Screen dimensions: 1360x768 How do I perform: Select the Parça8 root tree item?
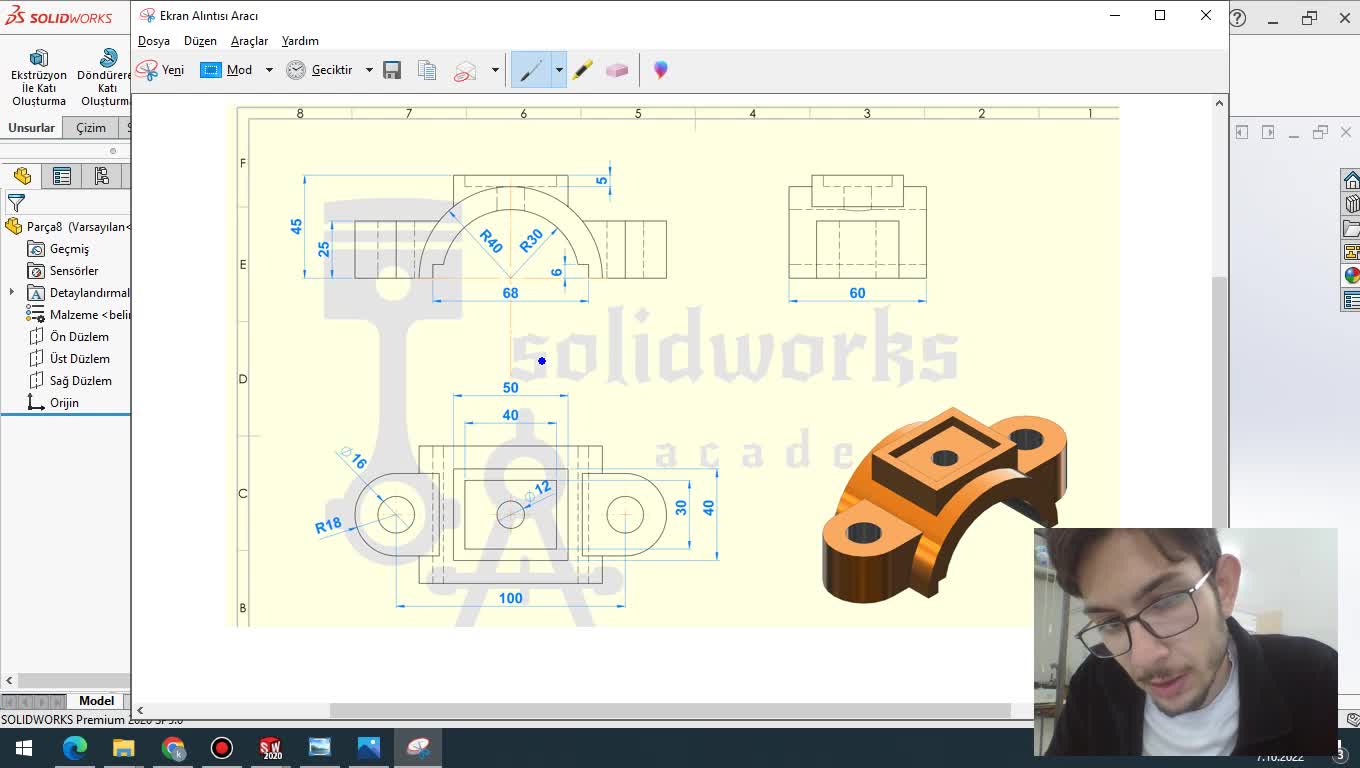coord(68,227)
